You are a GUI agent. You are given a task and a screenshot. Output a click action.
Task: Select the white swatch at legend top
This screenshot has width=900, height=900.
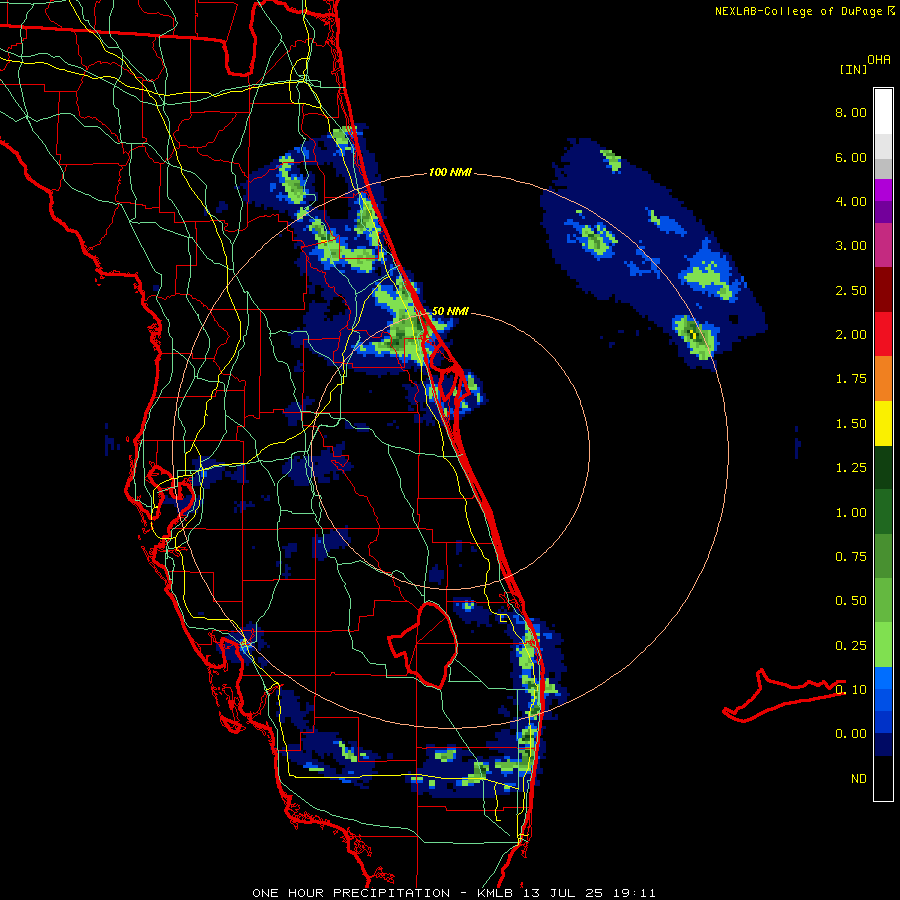click(883, 112)
